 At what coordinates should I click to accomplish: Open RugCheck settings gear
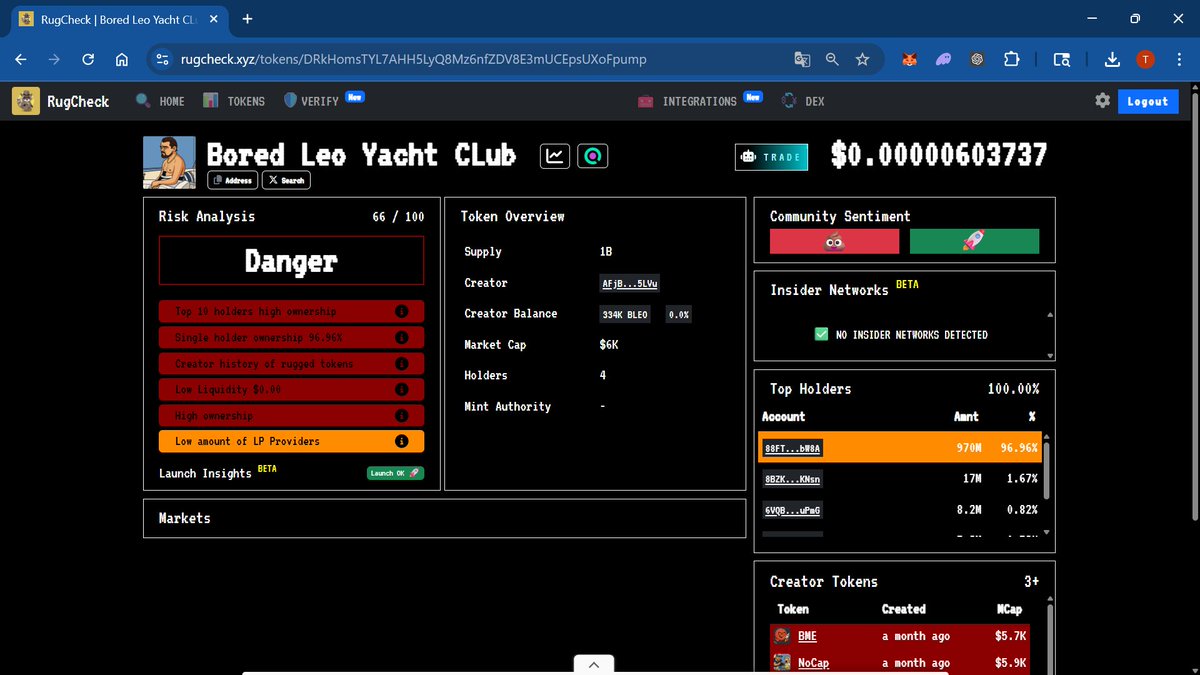coord(1102,101)
